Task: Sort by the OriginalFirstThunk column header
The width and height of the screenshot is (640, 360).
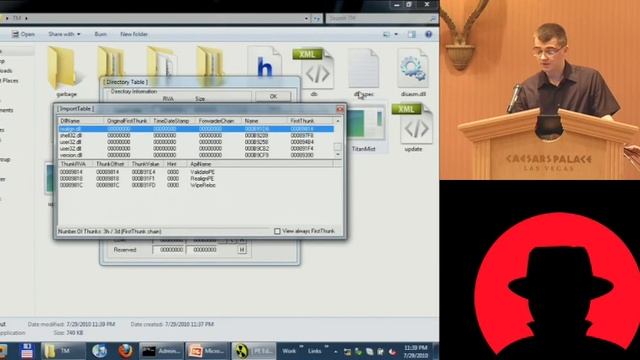Action: (x=127, y=121)
